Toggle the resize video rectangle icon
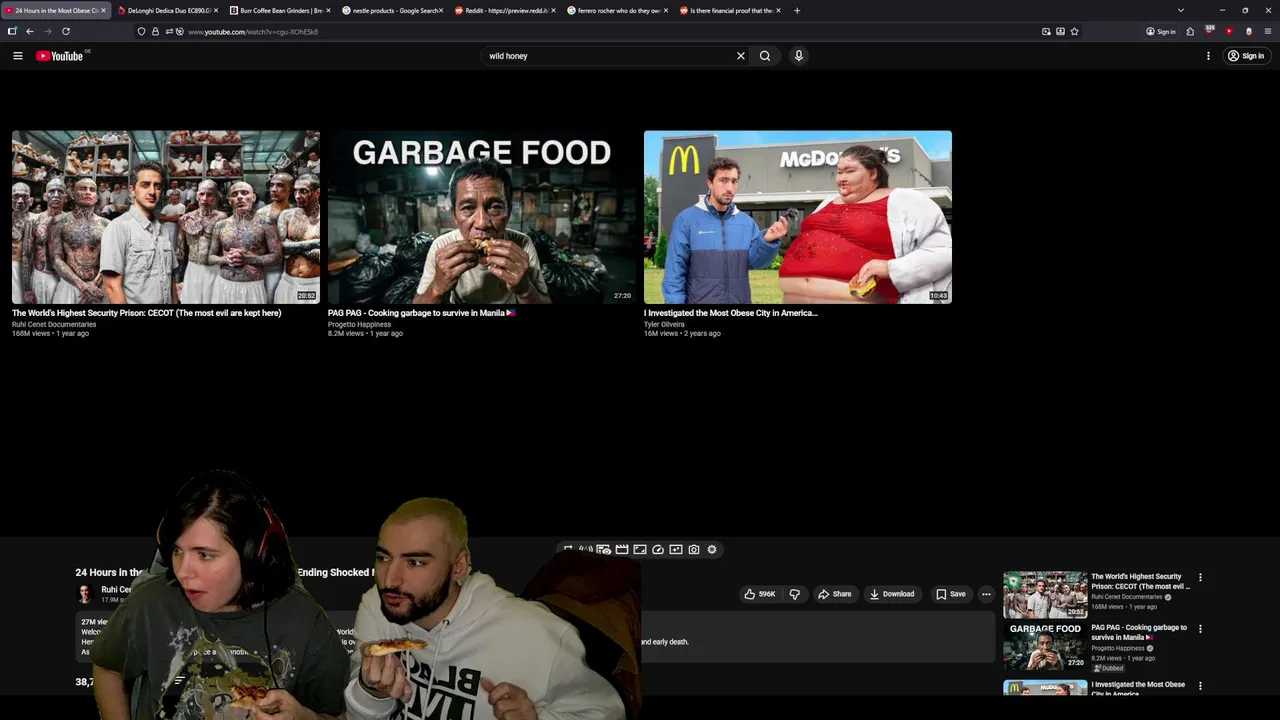The image size is (1280, 720). (x=640, y=550)
